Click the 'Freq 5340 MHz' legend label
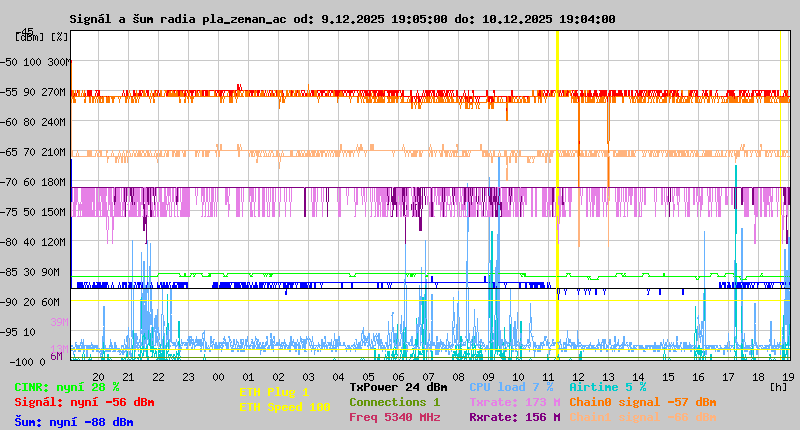The width and height of the screenshot is (800, 430). pyautogui.click(x=395, y=417)
